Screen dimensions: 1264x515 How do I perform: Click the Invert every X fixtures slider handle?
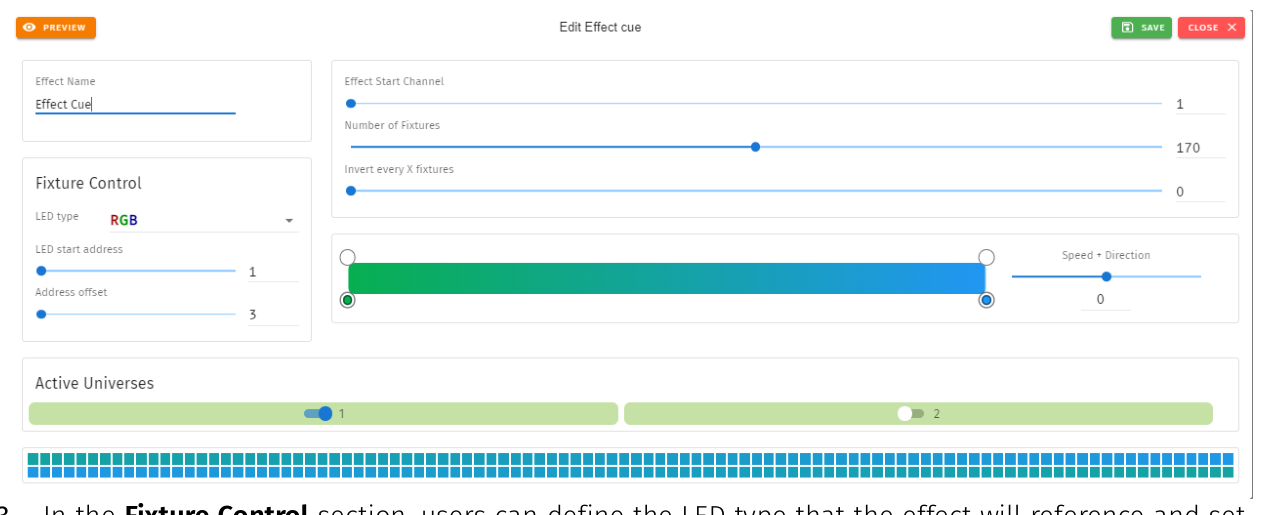351,191
